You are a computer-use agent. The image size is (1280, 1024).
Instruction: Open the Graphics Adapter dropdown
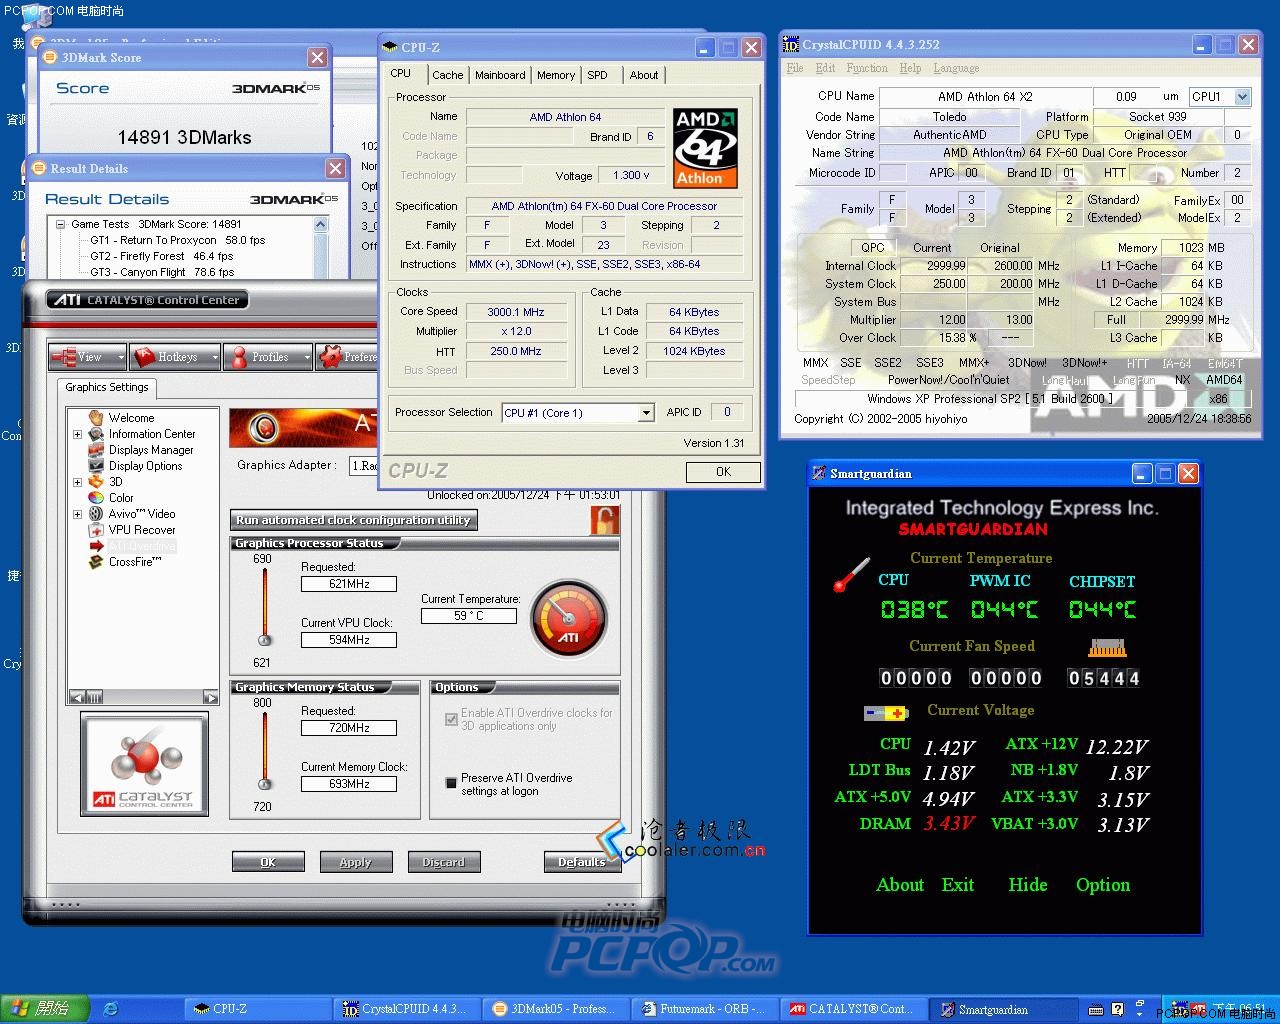click(x=364, y=466)
